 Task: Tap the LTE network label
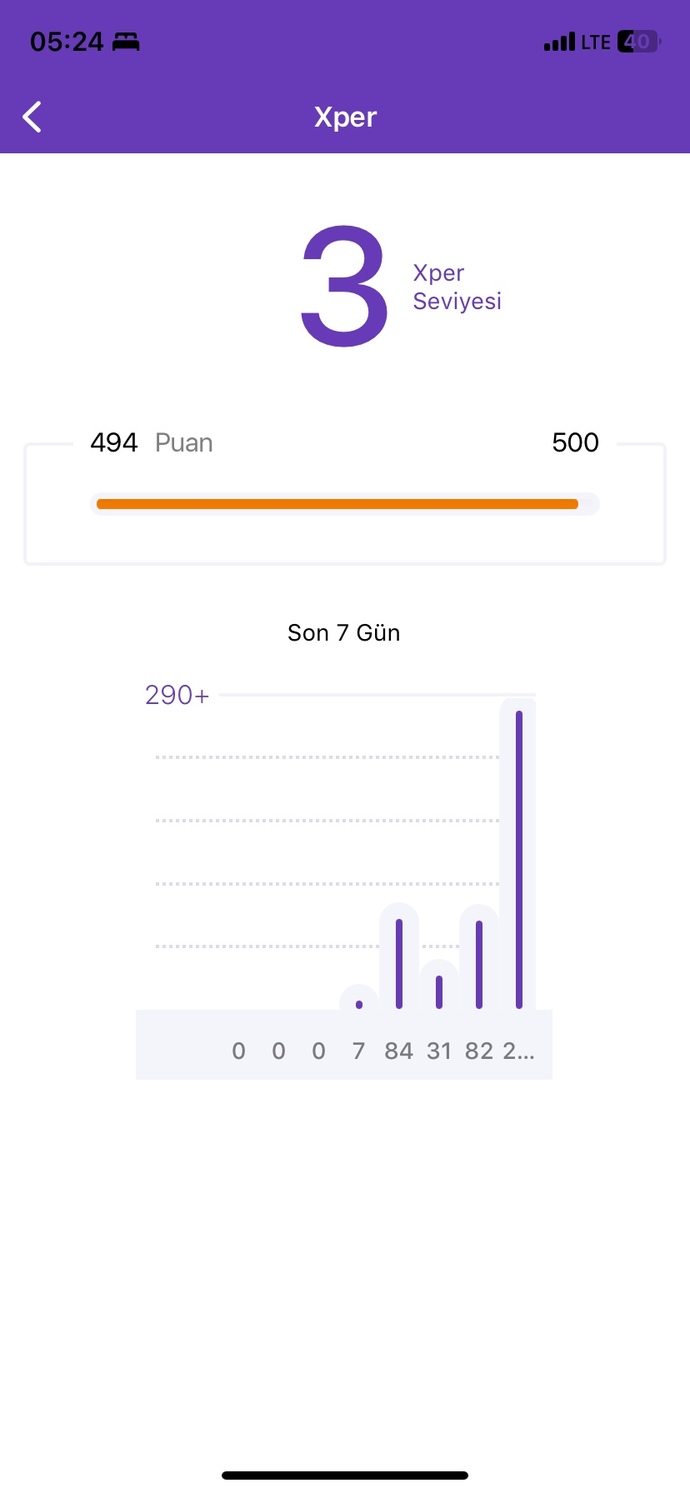pyautogui.click(x=596, y=42)
